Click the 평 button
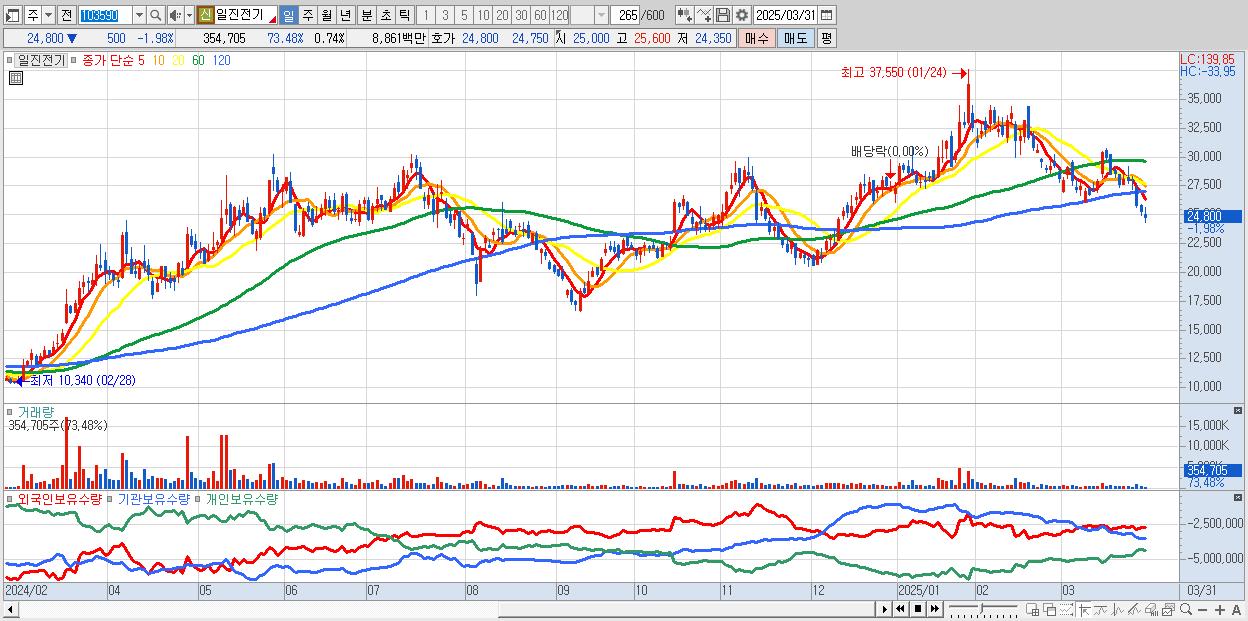The height and width of the screenshot is (621, 1248). click(826, 38)
